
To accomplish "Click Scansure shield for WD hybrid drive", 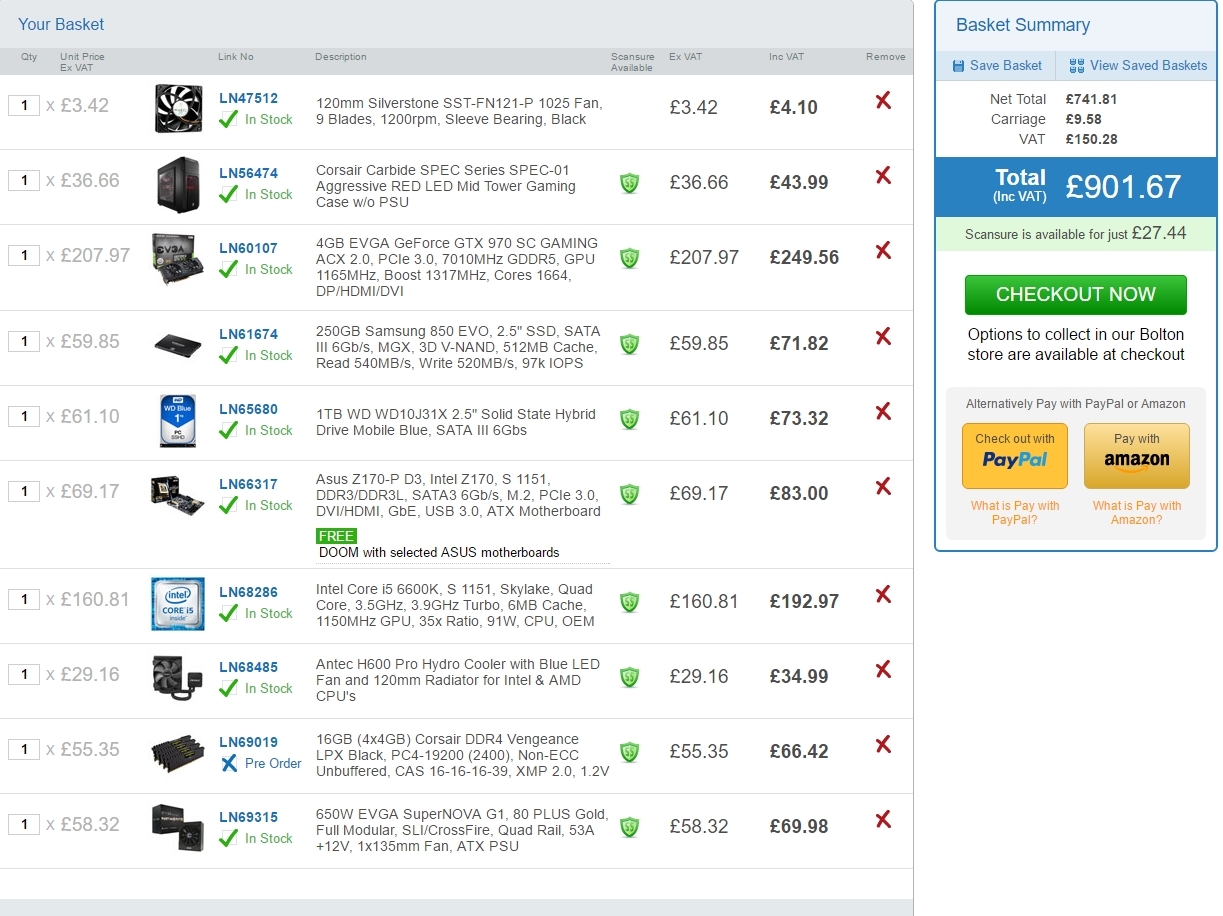I will (629, 419).
